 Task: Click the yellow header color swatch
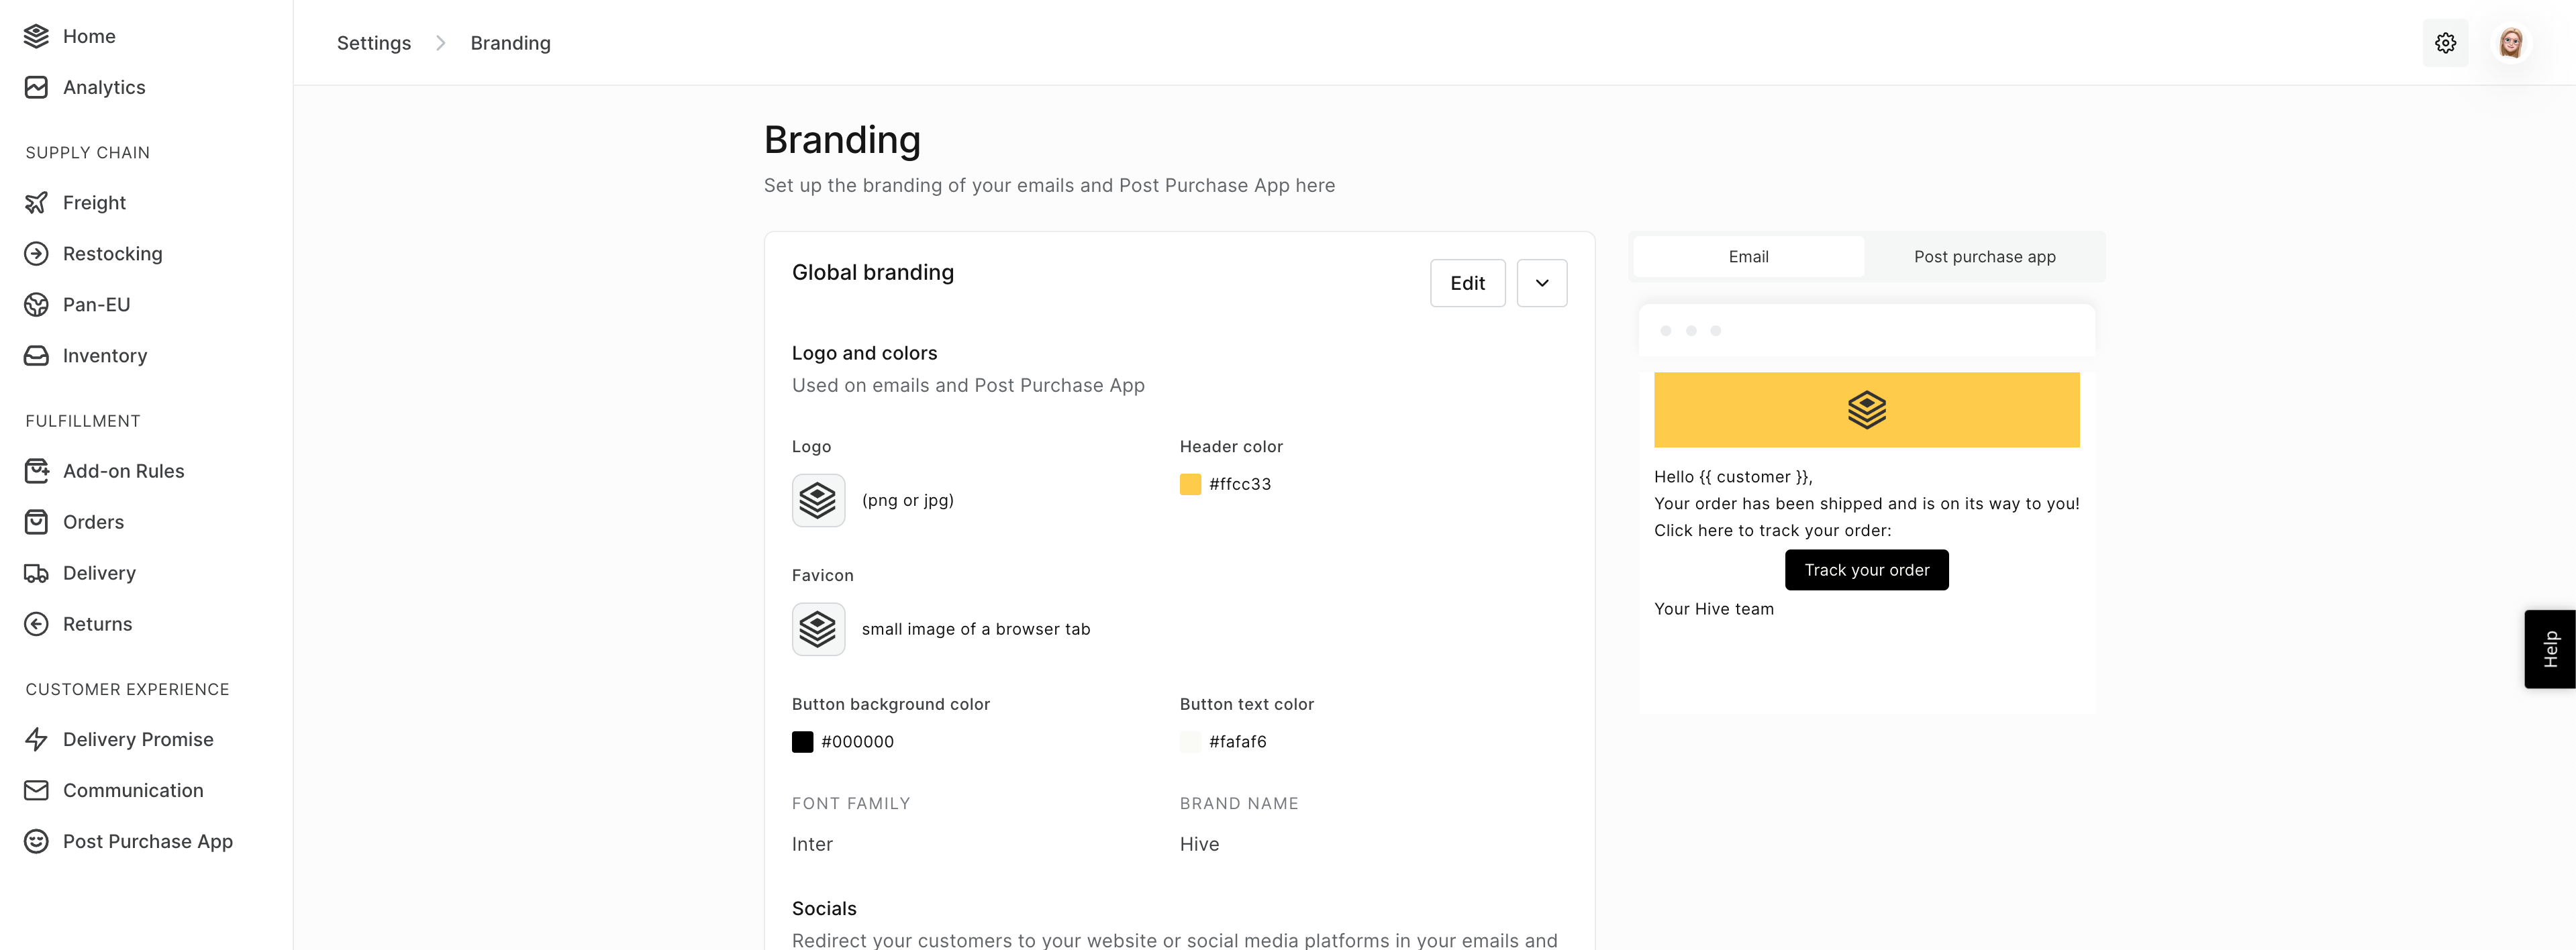(1190, 484)
